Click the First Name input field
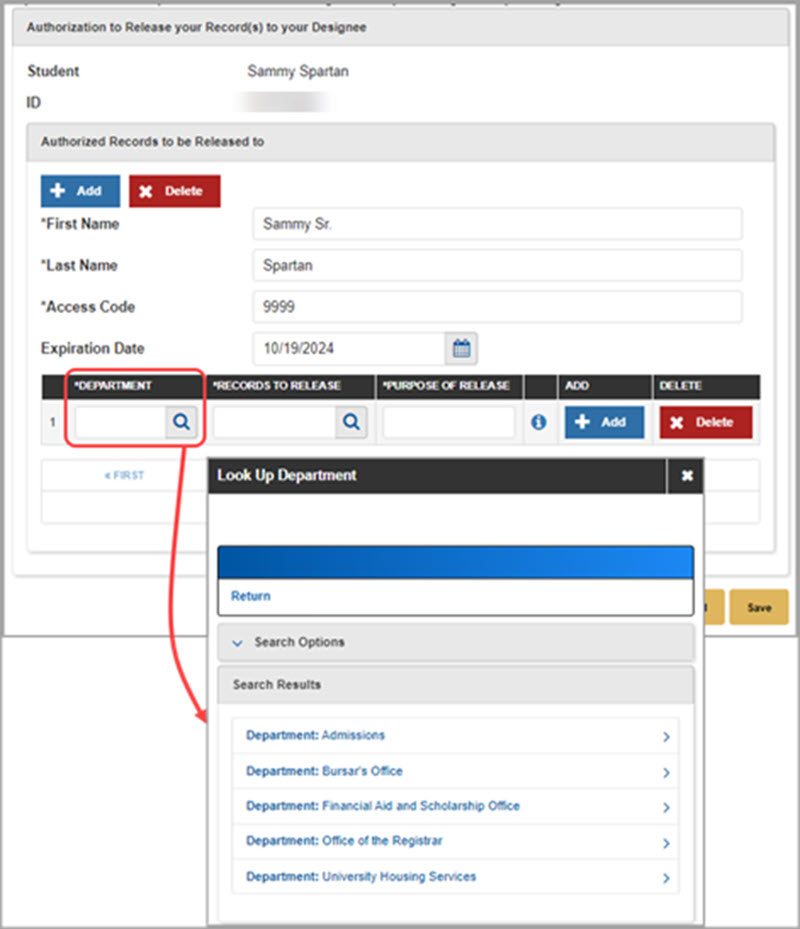Viewport: 800px width, 929px height. tap(497, 224)
